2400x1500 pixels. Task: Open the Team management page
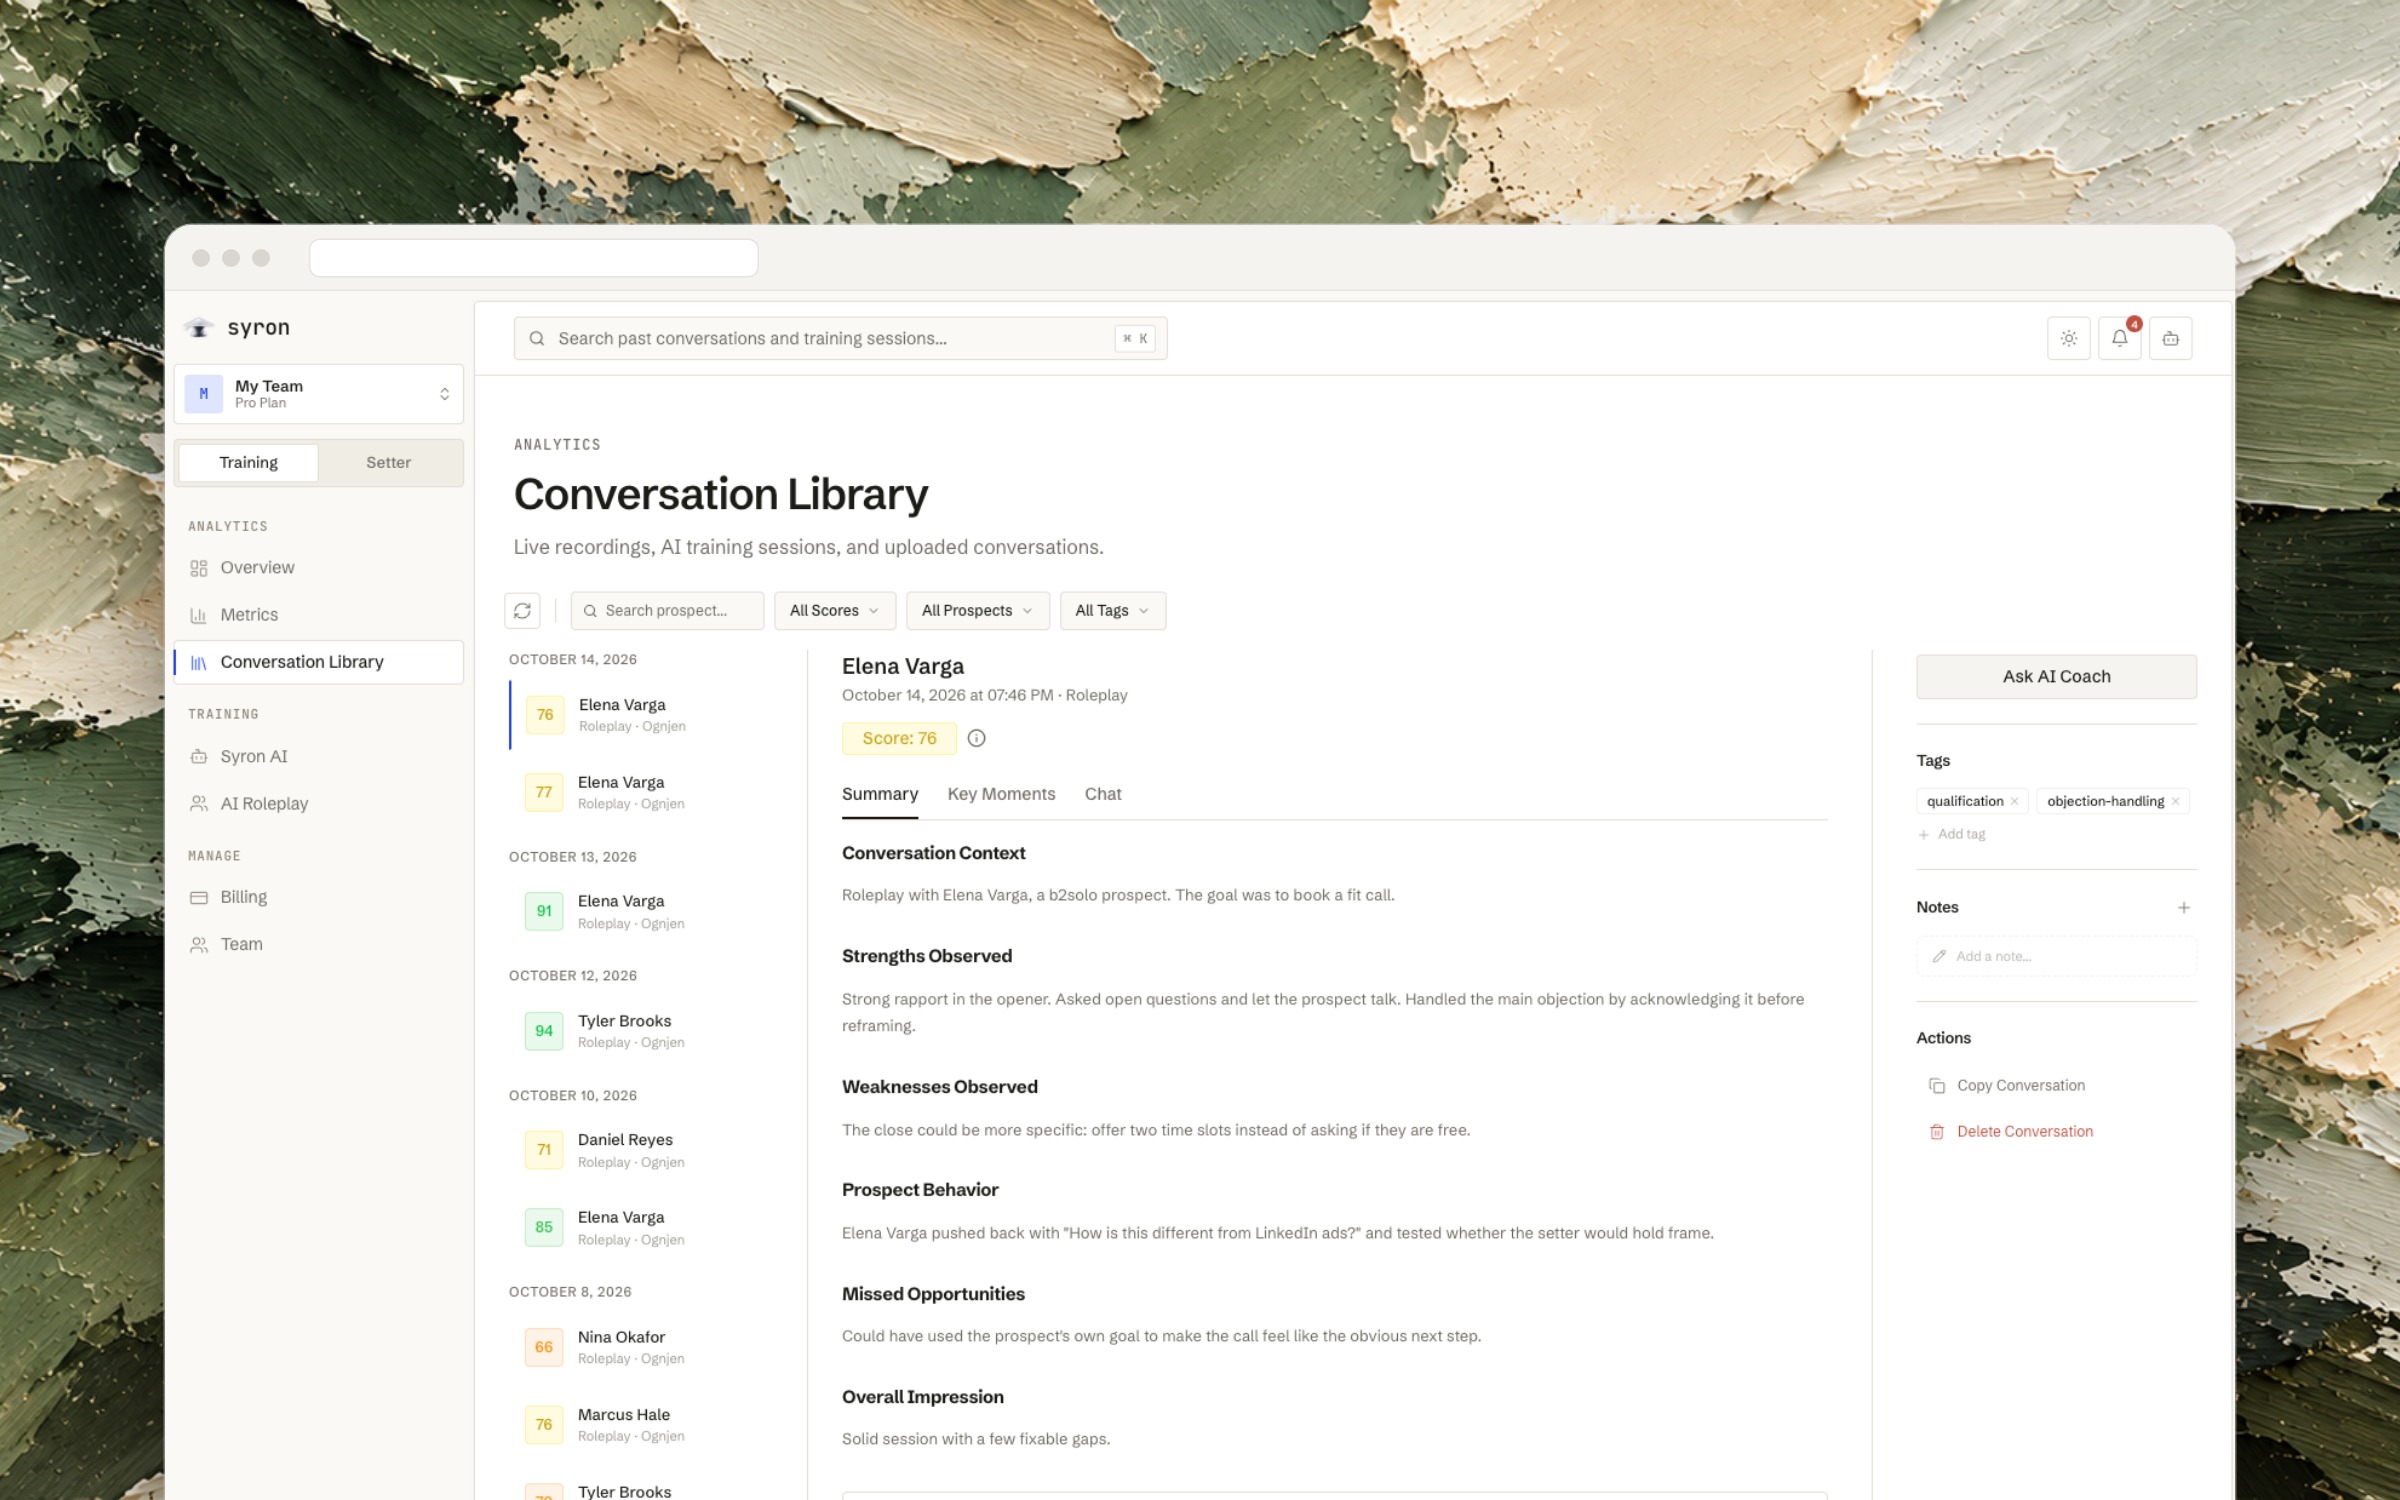click(318, 944)
